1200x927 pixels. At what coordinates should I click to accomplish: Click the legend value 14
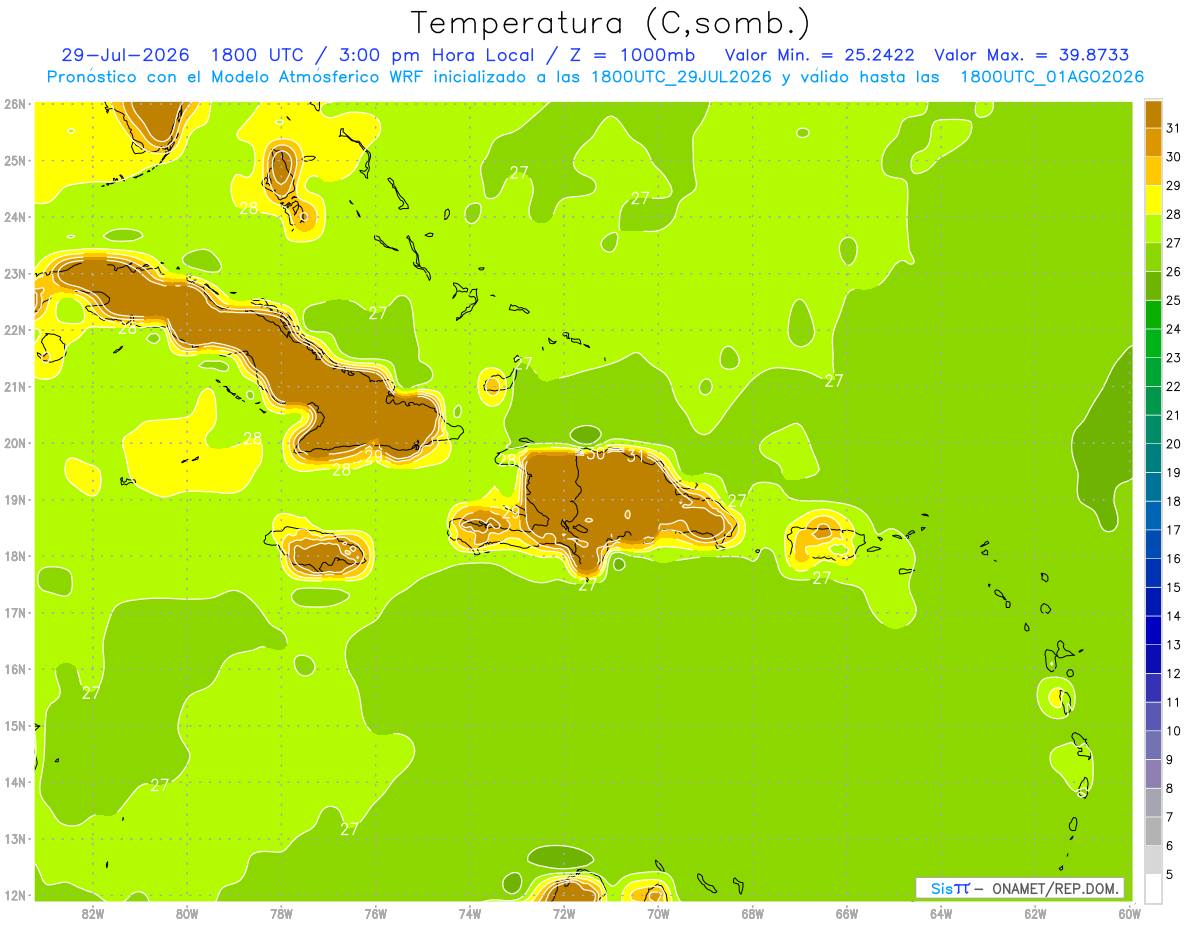coord(1174,616)
